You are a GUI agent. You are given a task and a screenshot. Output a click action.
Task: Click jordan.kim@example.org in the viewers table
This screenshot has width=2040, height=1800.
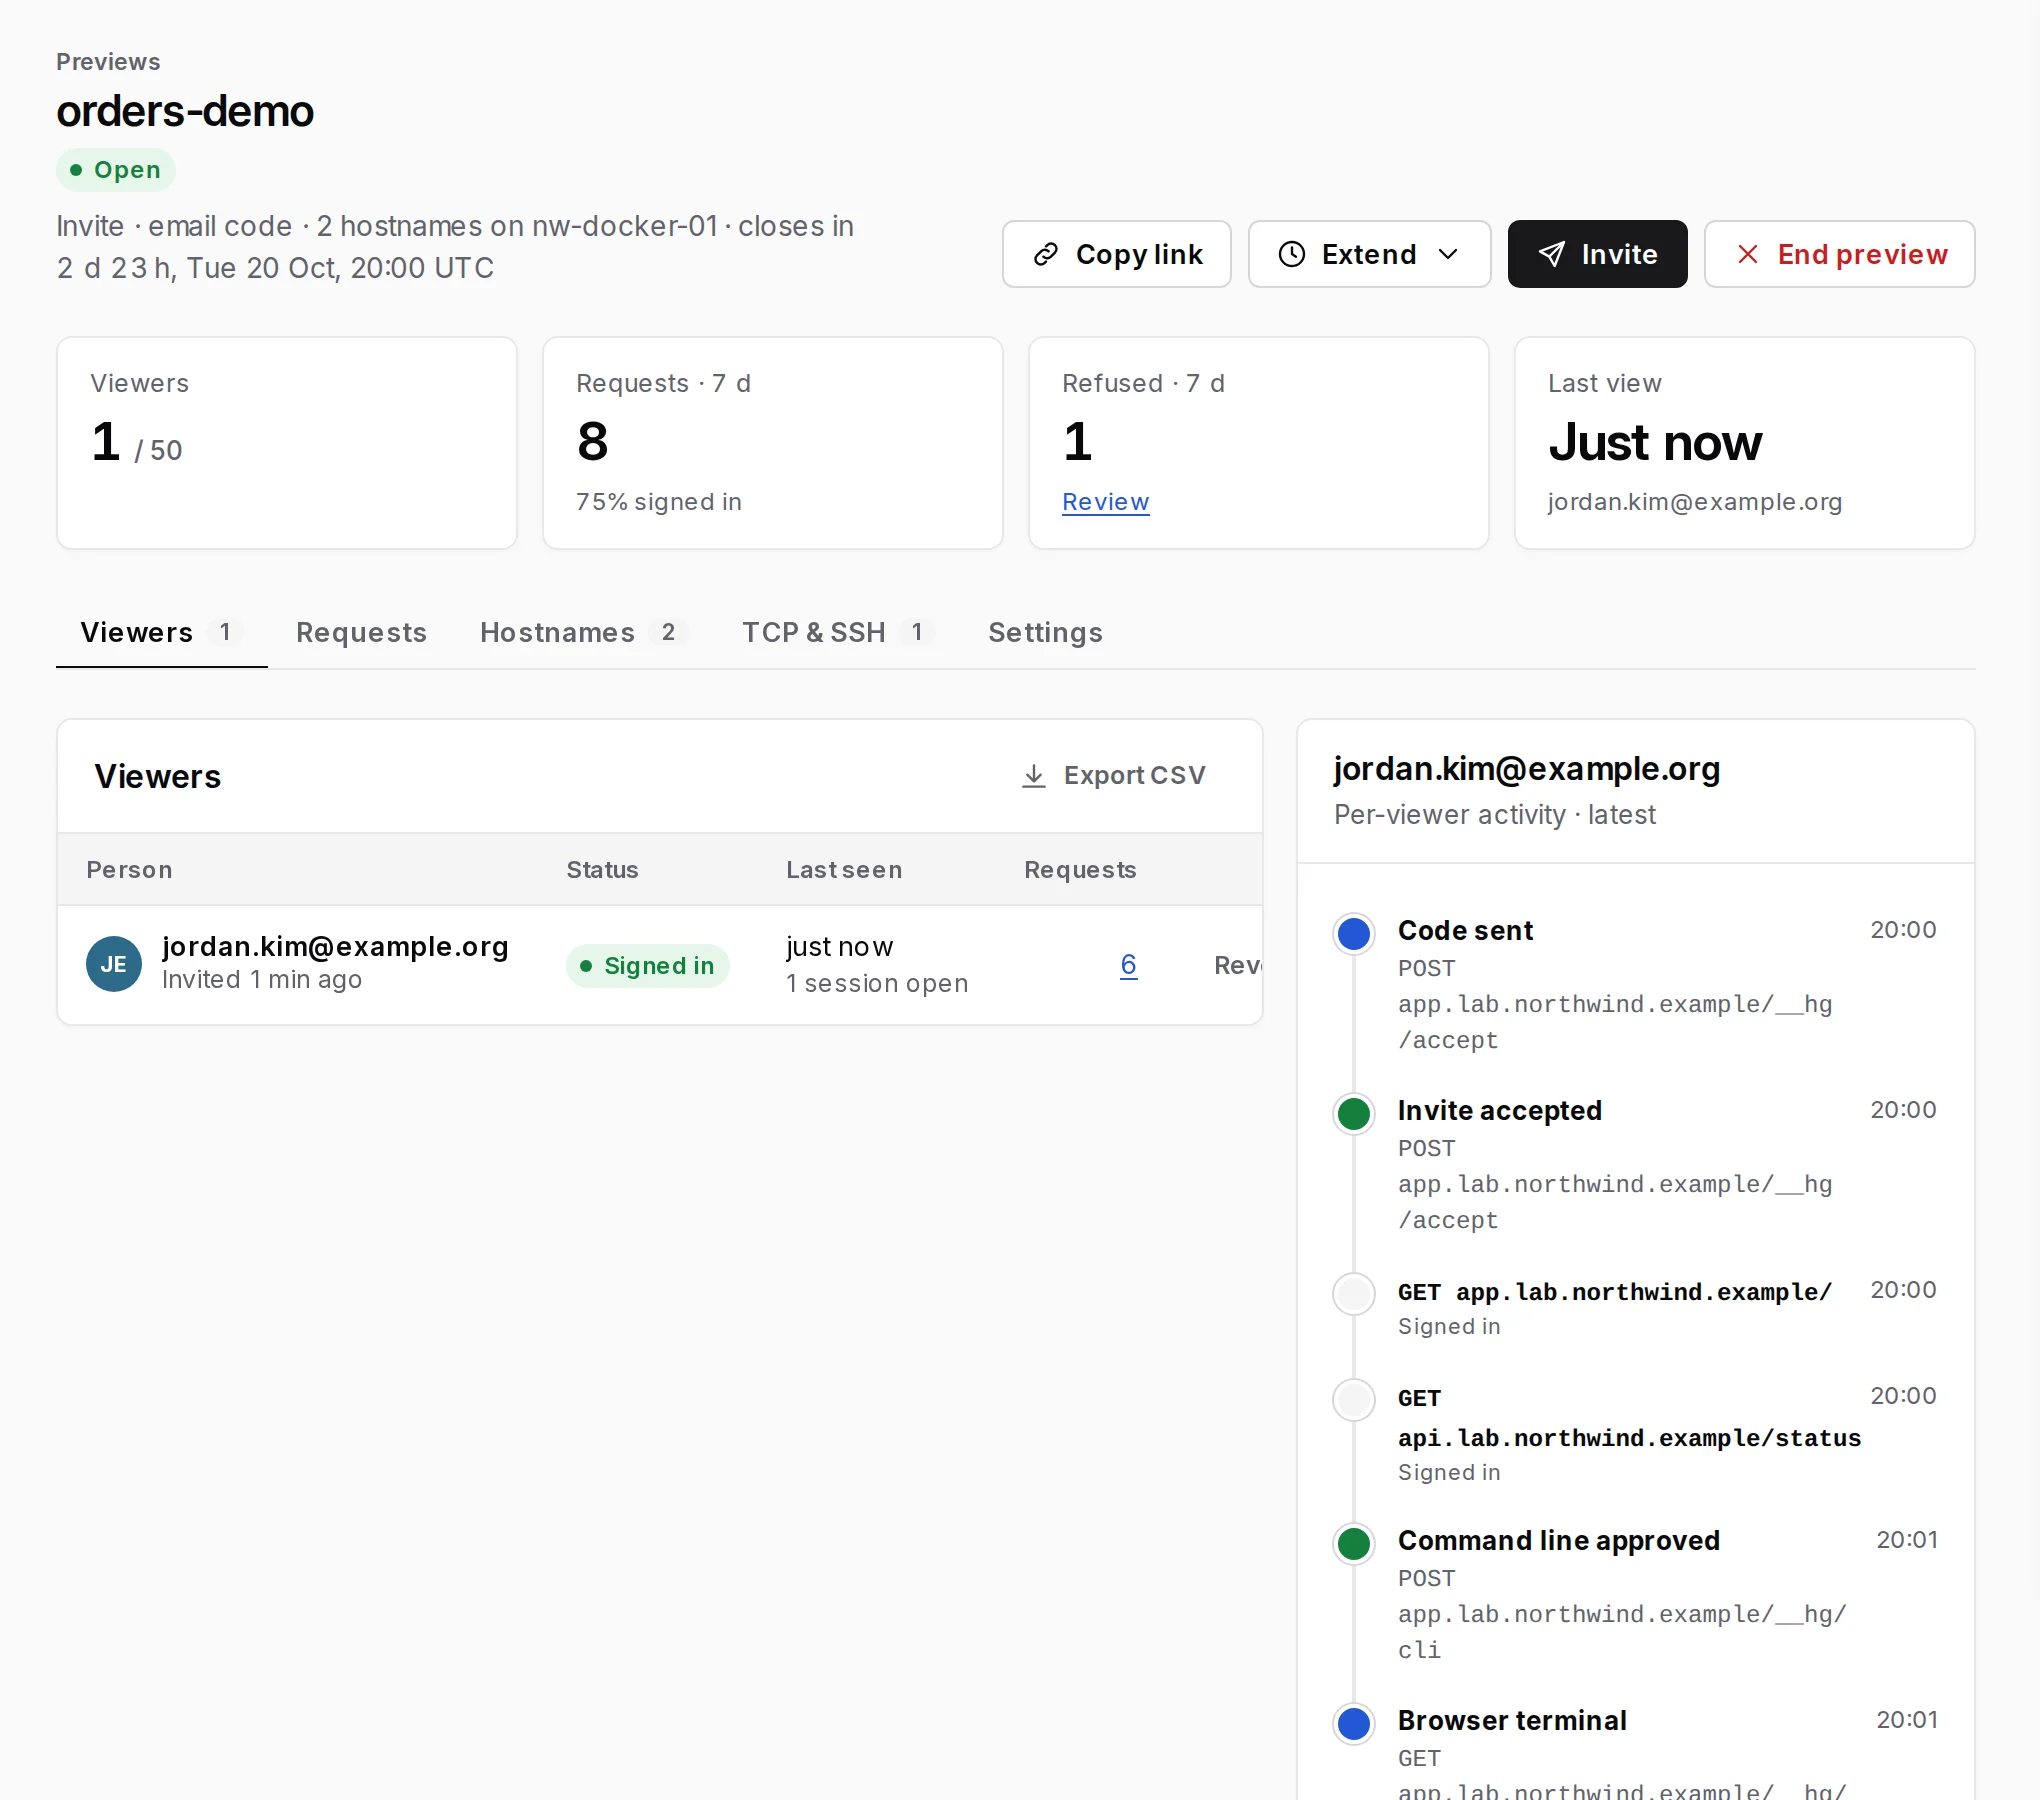coord(335,946)
